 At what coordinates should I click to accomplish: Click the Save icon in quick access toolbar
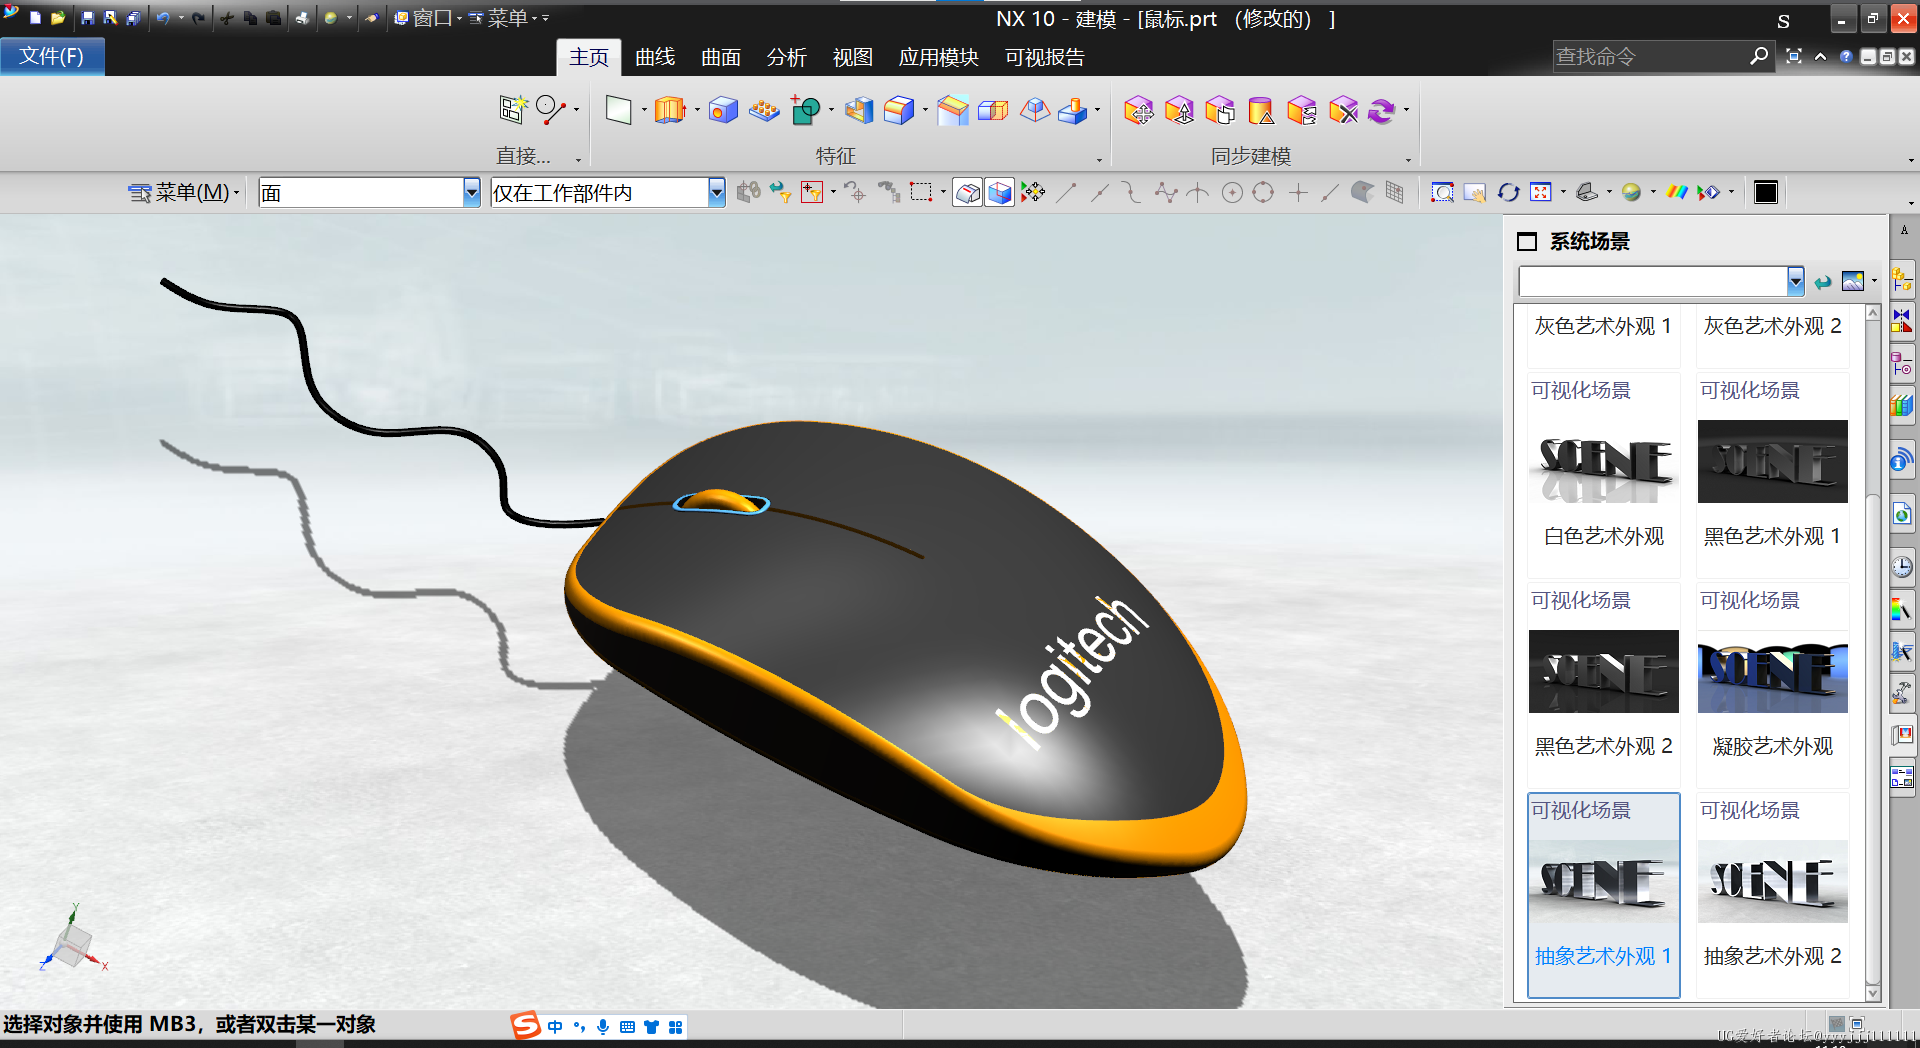coord(87,18)
